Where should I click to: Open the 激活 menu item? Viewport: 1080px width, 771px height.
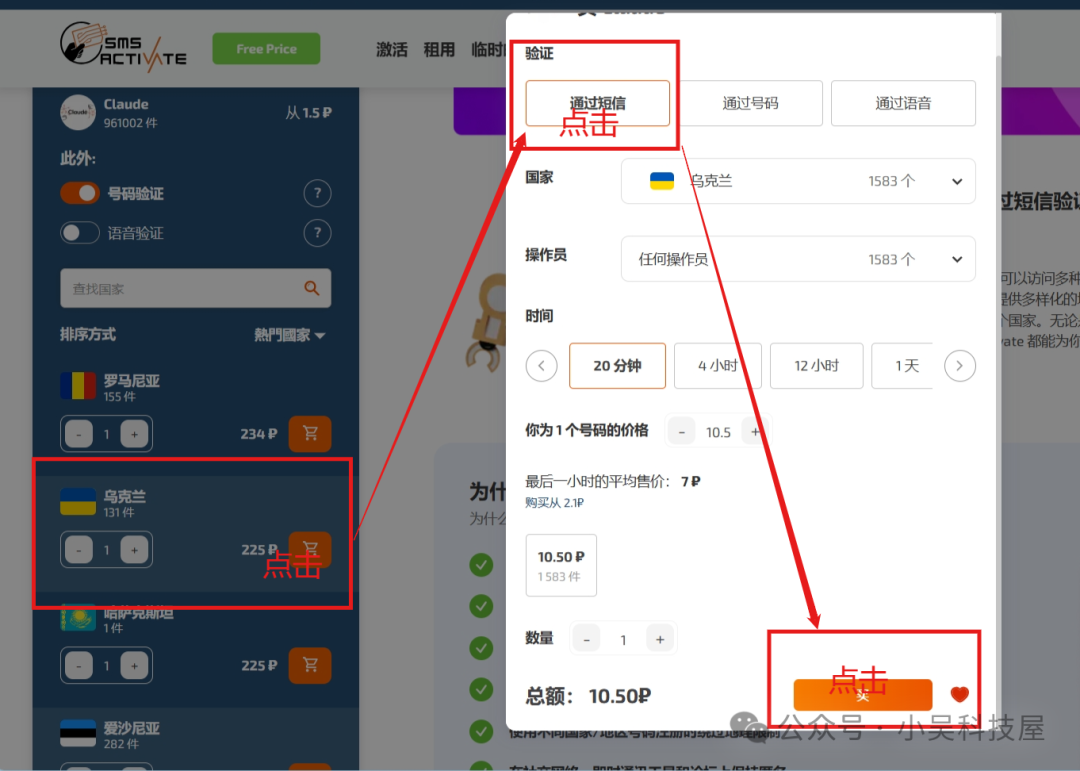pos(391,50)
